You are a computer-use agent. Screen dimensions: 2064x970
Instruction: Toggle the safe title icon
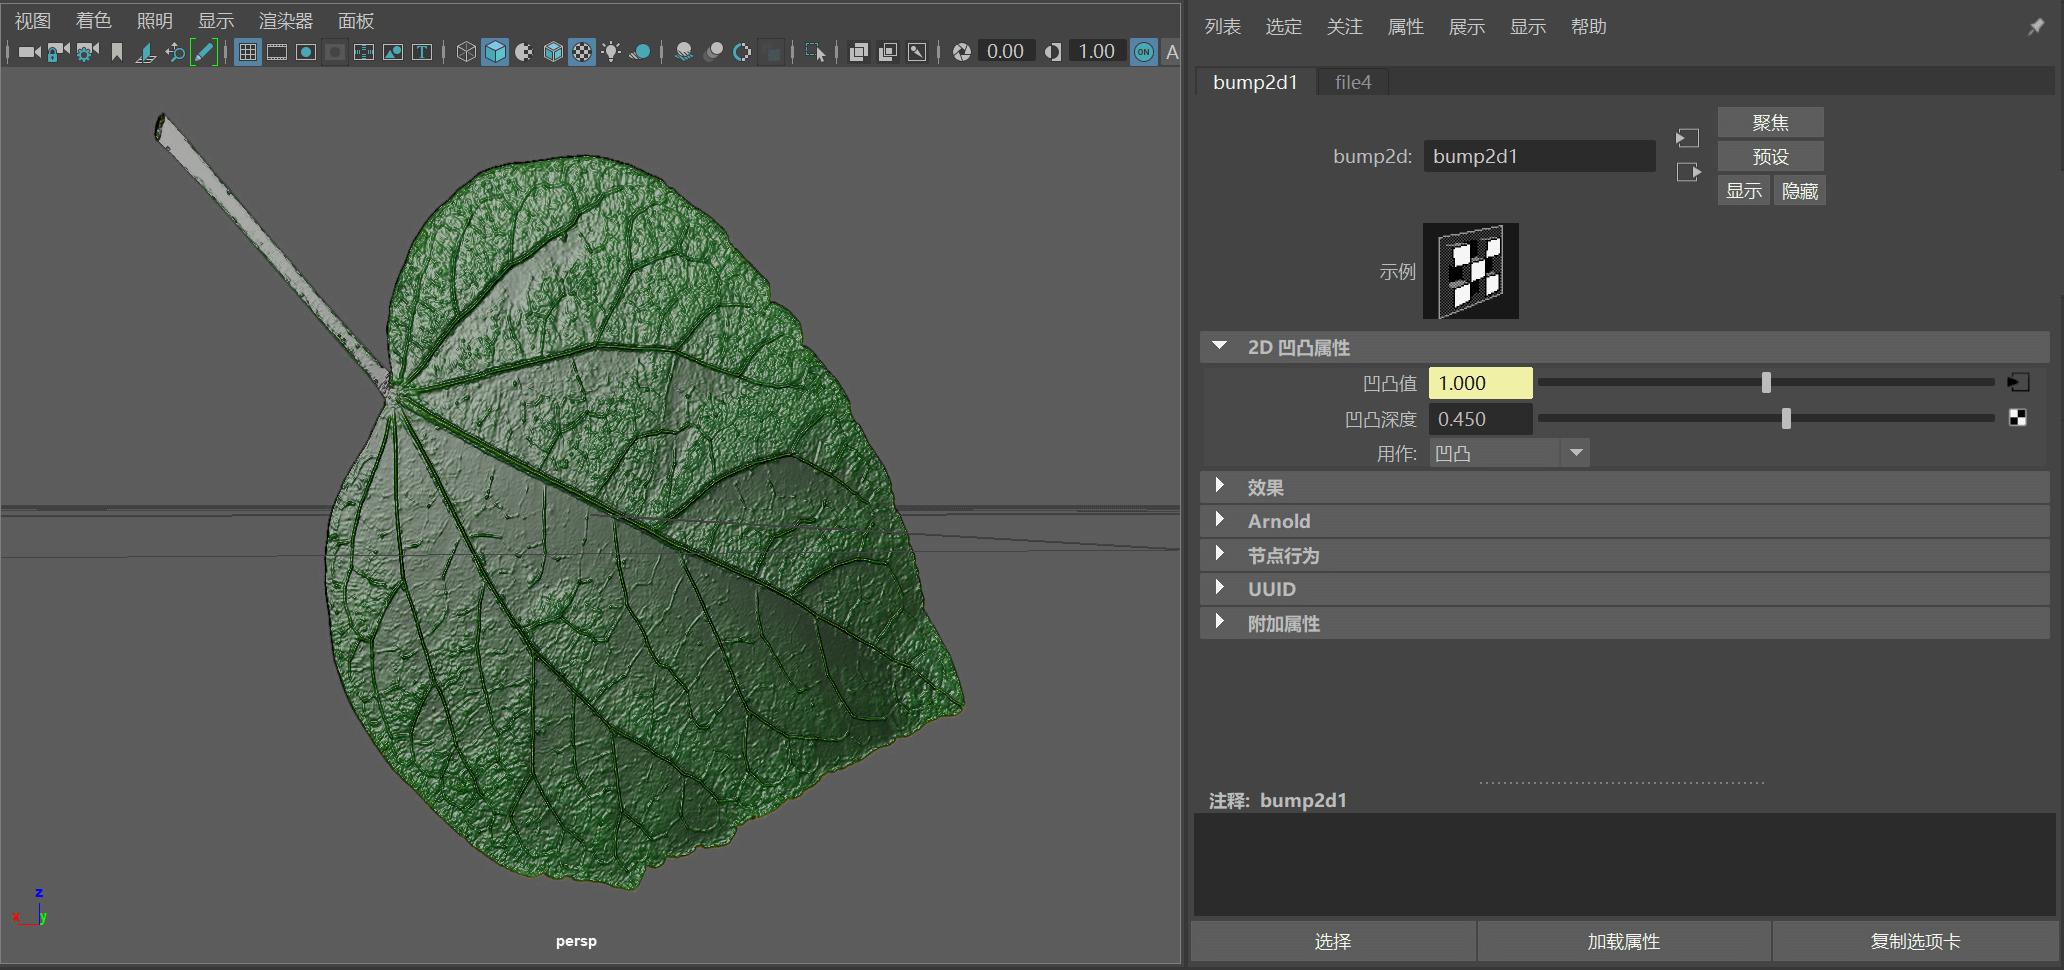(422, 52)
